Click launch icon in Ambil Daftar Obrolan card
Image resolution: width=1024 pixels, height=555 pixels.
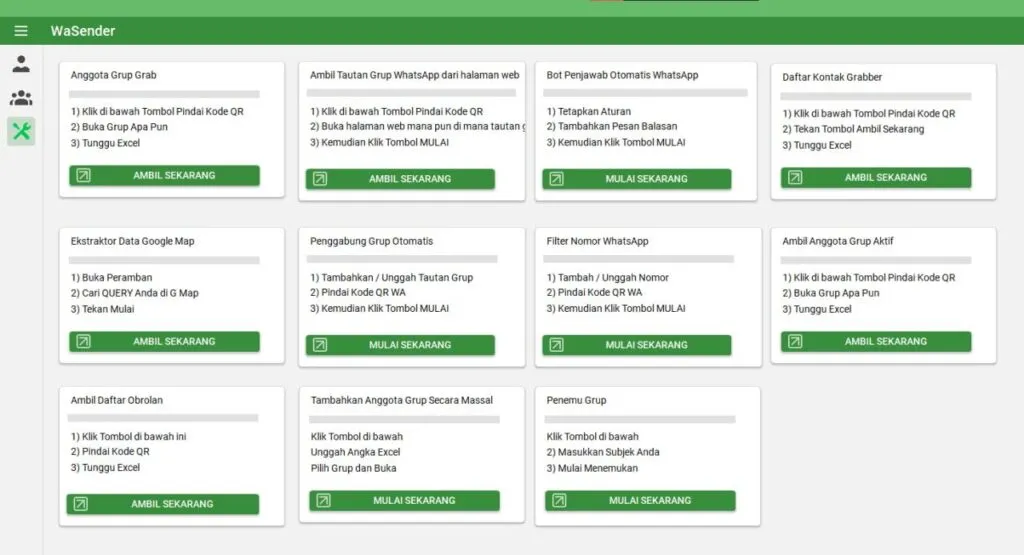click(82, 505)
